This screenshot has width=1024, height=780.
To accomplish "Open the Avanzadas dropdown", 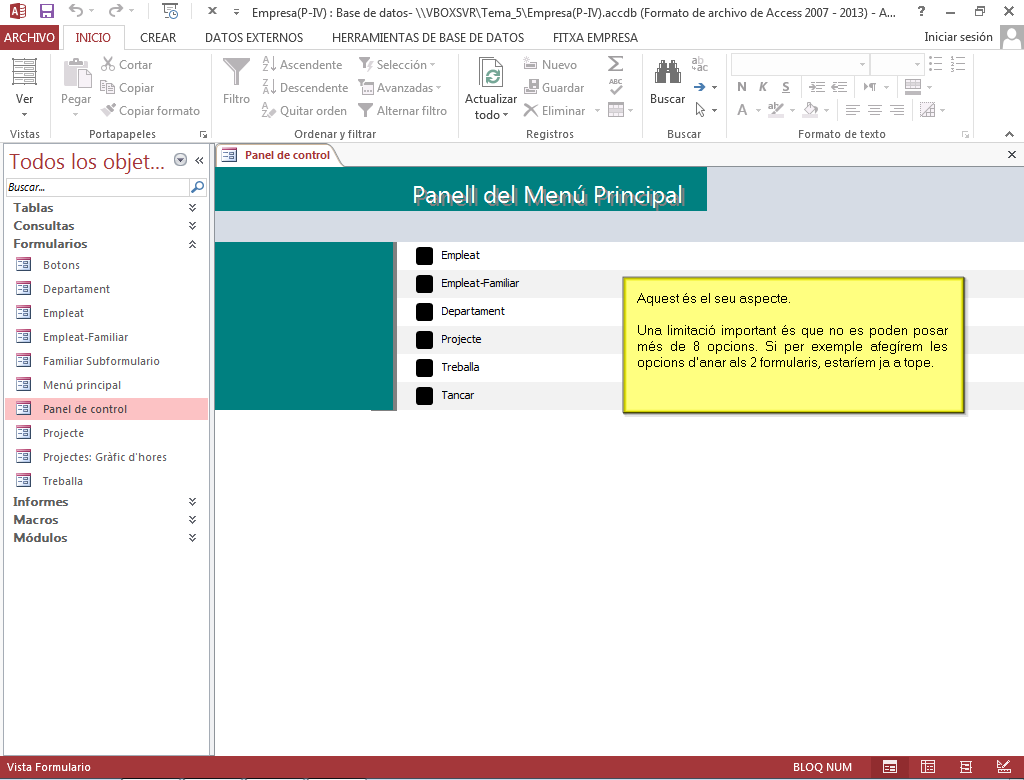I will (x=400, y=88).
